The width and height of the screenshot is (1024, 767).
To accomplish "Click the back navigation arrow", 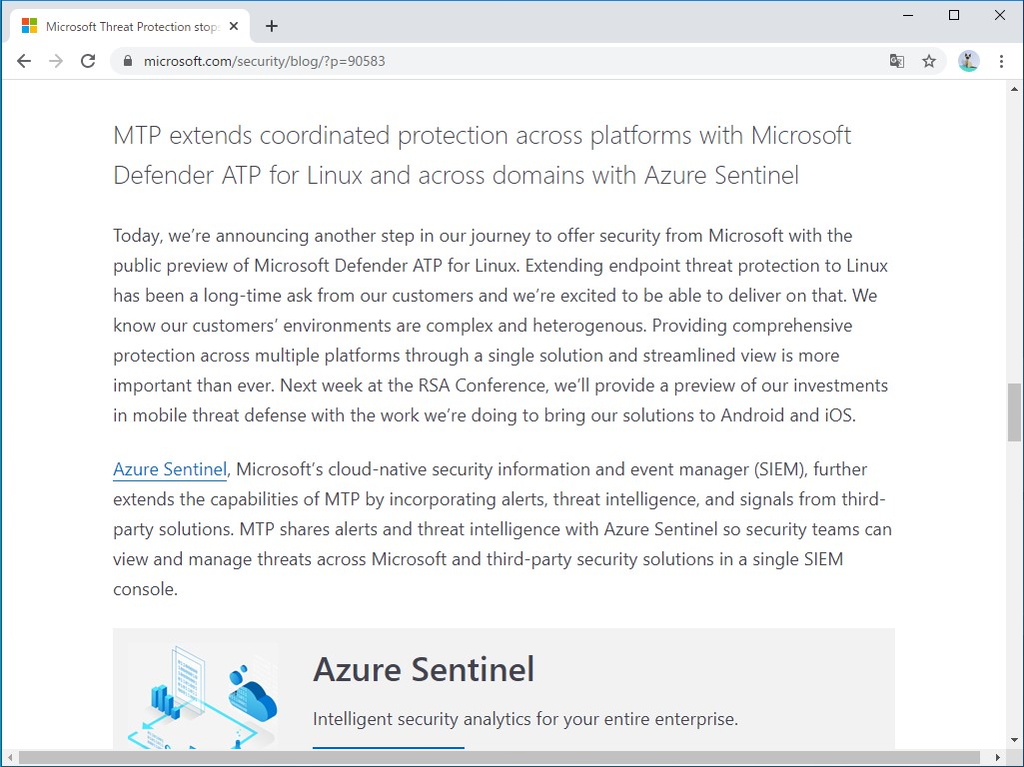I will click(x=24, y=61).
